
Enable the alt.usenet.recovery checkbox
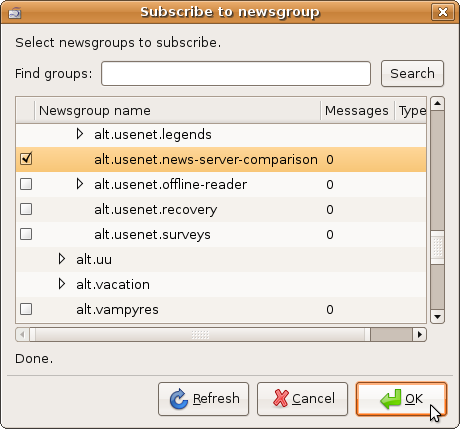26,209
